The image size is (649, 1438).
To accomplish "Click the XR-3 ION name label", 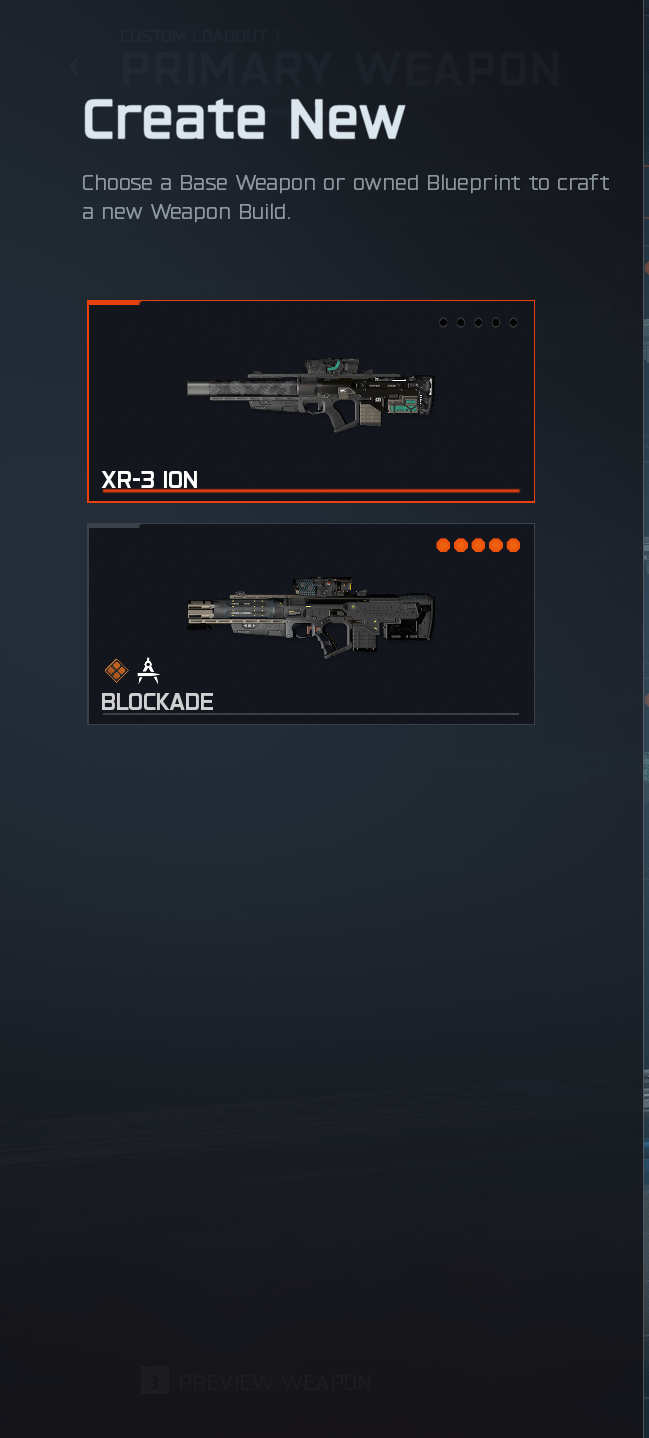I will (x=150, y=479).
